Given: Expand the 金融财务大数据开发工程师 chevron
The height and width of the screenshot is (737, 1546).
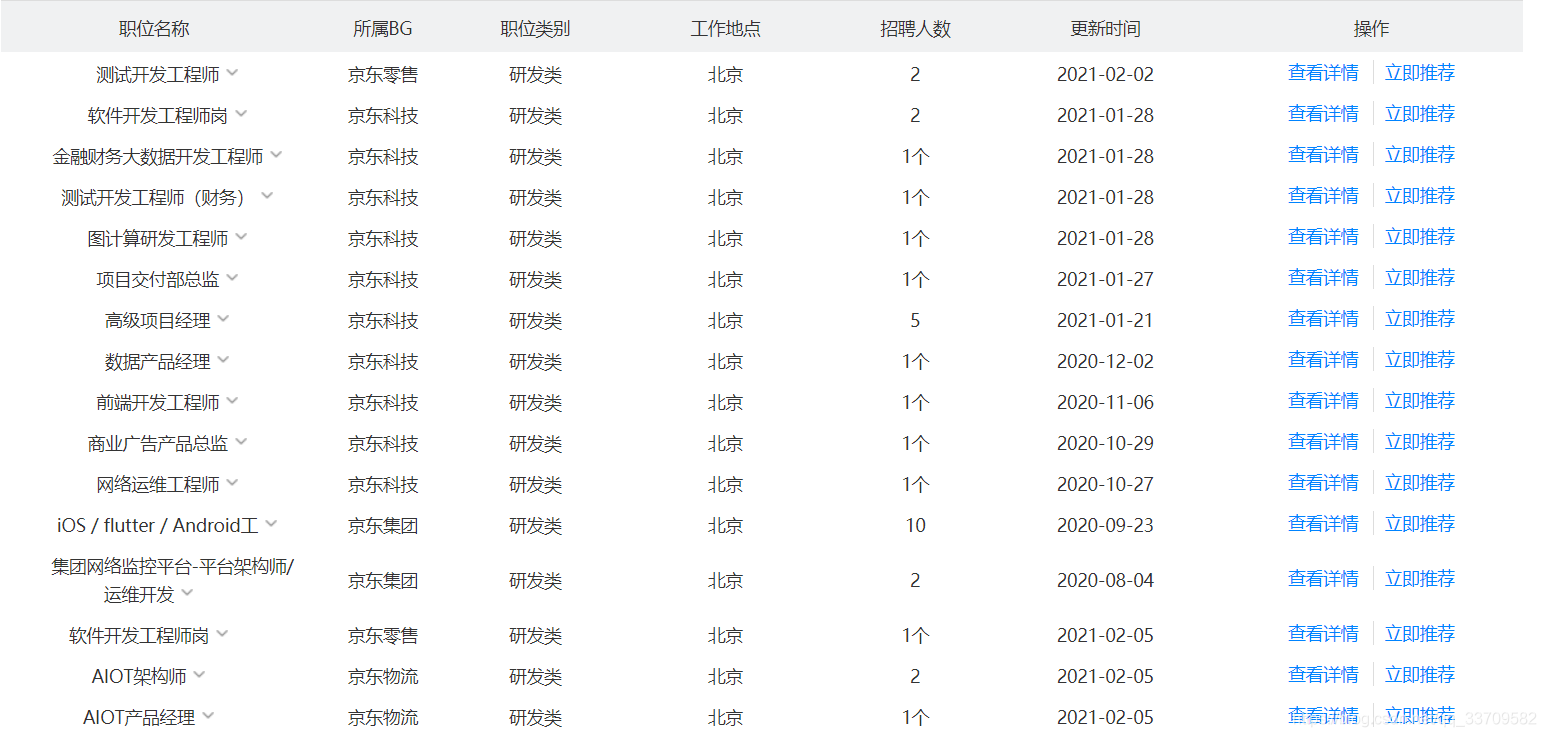Looking at the screenshot, I should (x=276, y=154).
